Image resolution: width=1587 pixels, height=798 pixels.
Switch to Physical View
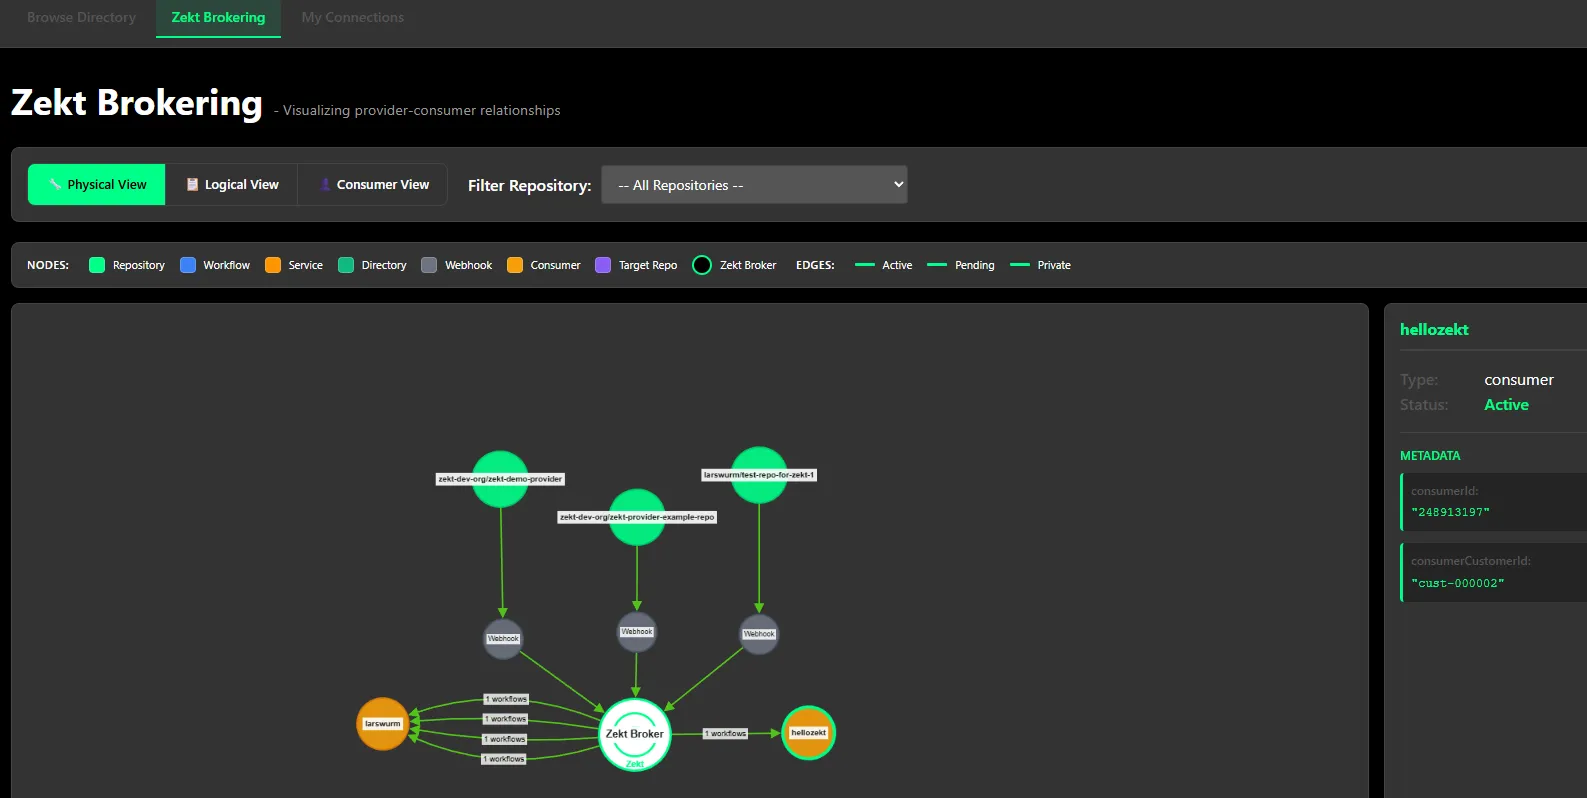pos(97,185)
